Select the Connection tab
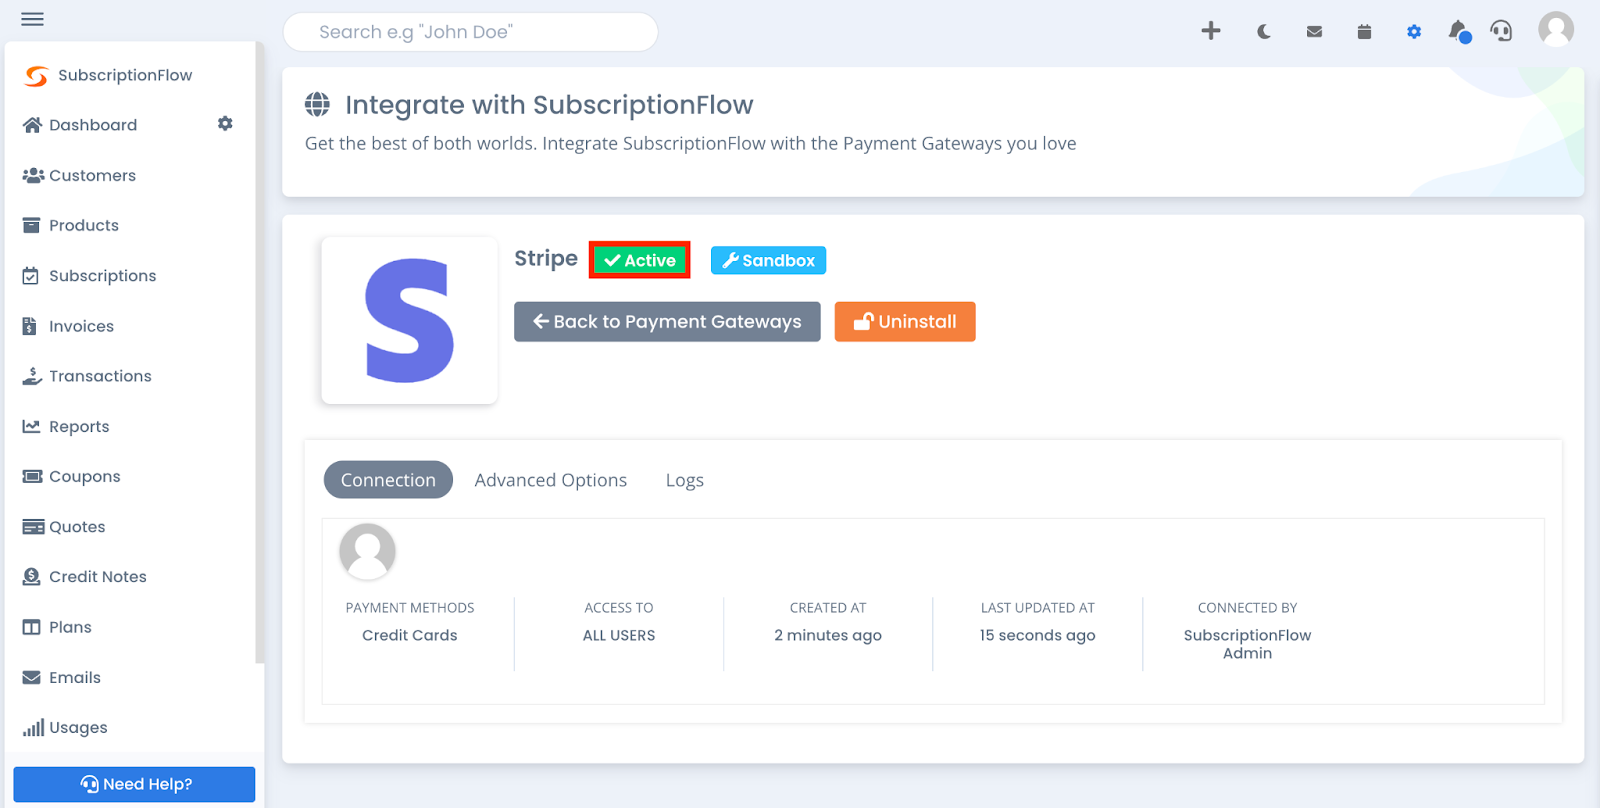This screenshot has height=808, width=1600. 388,480
